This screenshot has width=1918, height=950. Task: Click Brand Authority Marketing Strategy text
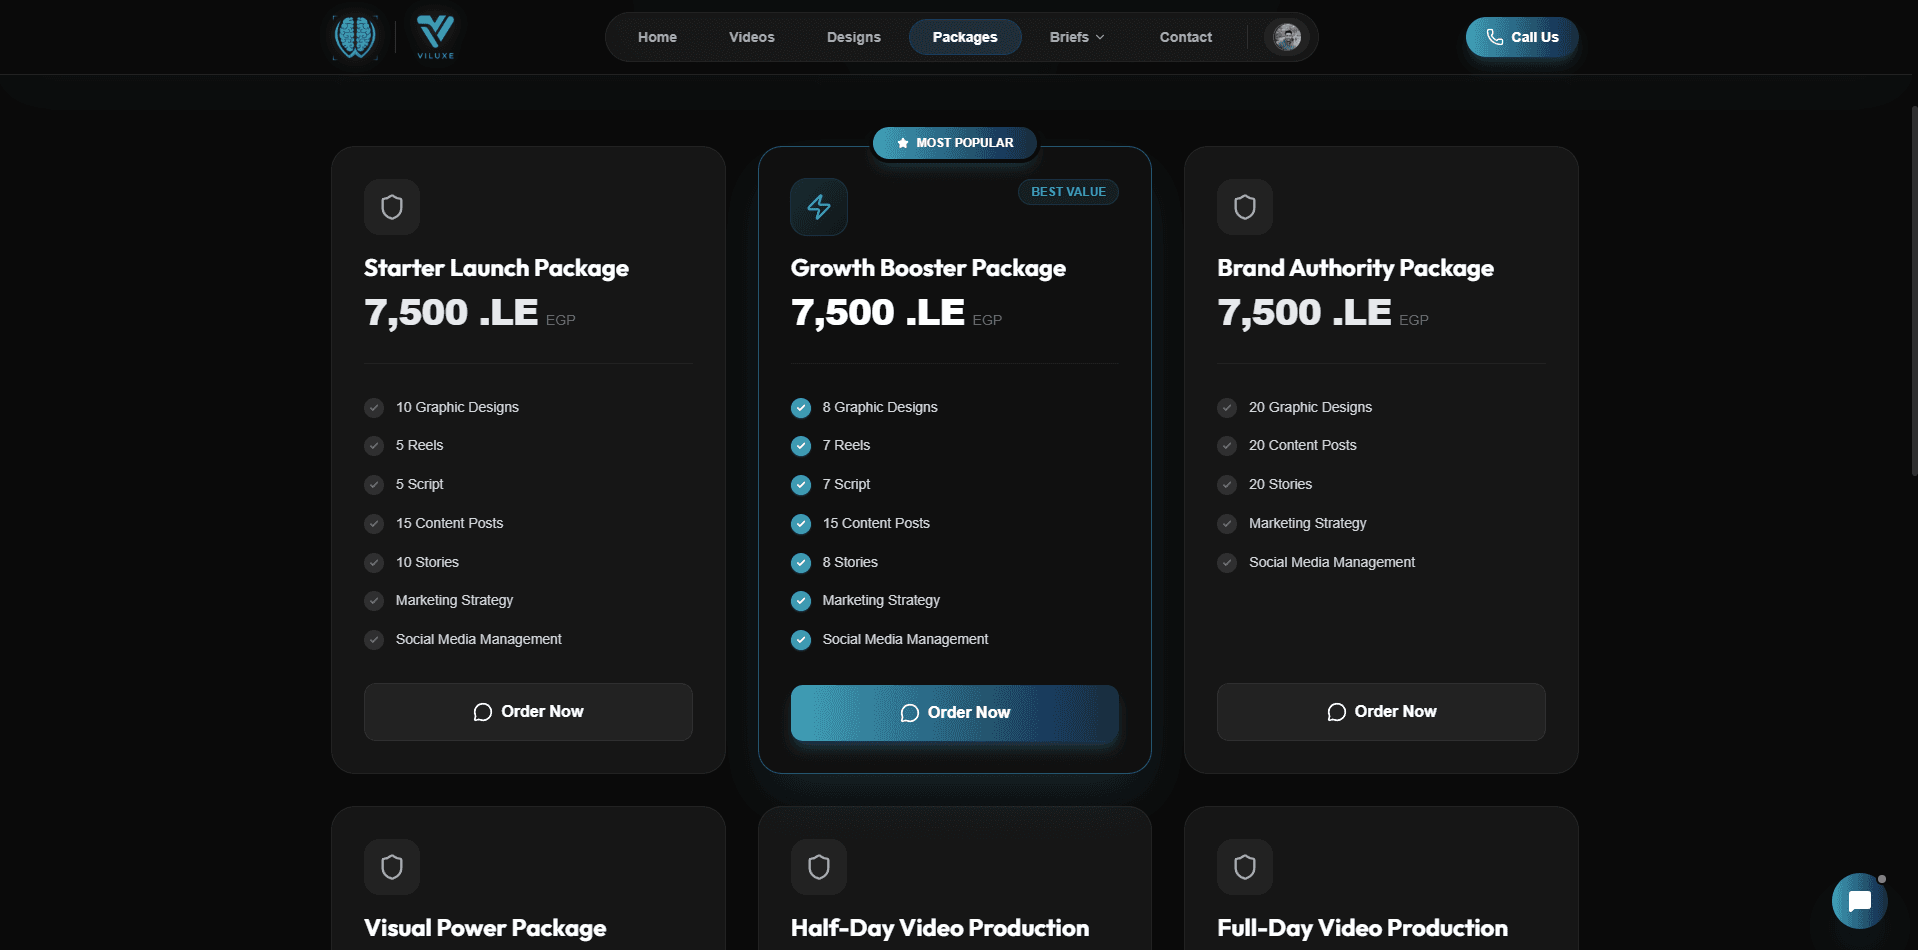[1307, 523]
